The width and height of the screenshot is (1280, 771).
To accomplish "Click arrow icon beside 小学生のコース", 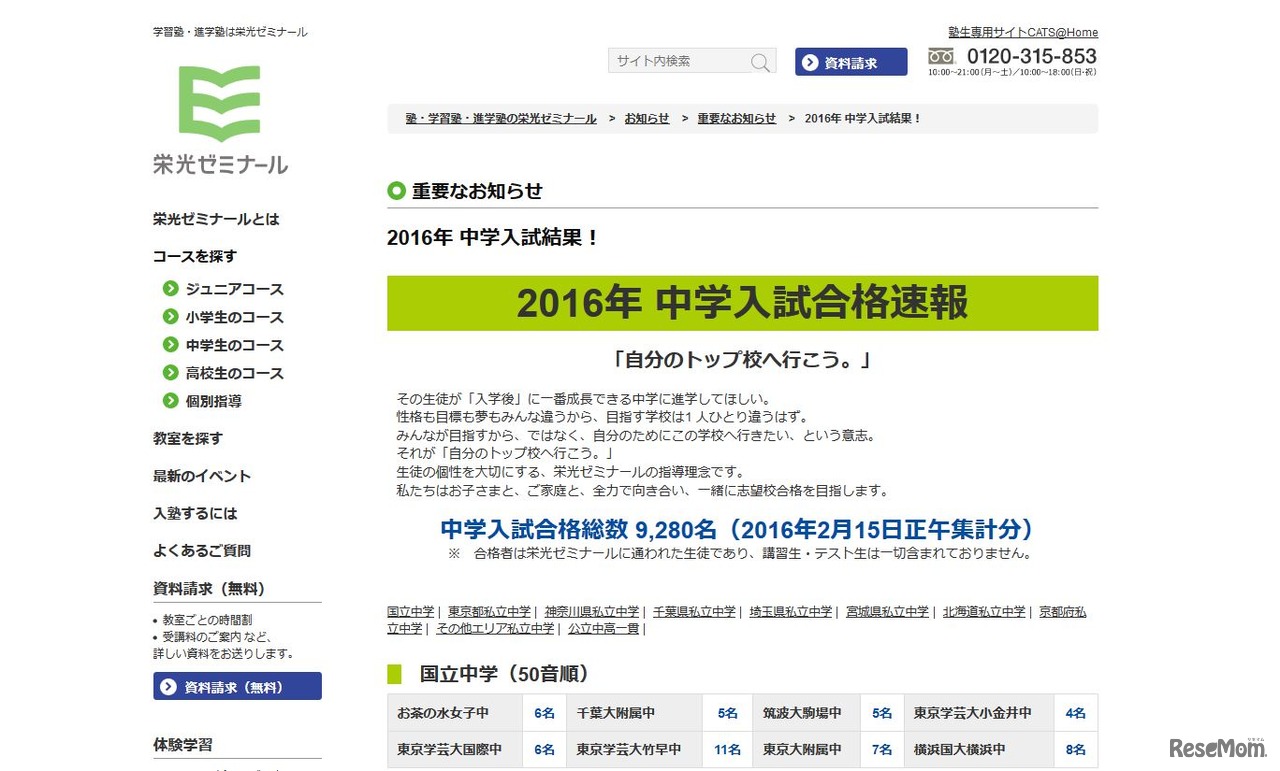I will pyautogui.click(x=171, y=317).
